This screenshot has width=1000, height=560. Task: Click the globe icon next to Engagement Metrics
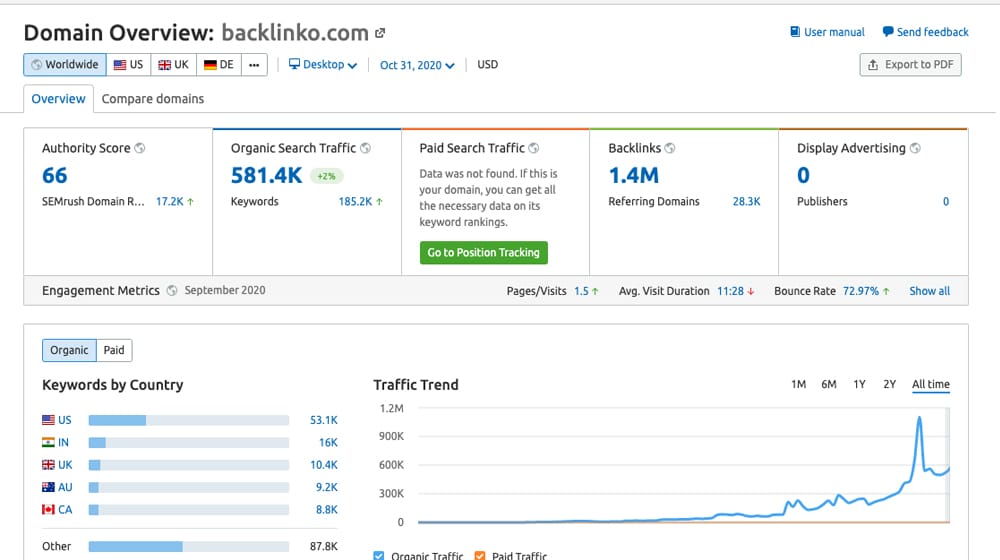172,291
